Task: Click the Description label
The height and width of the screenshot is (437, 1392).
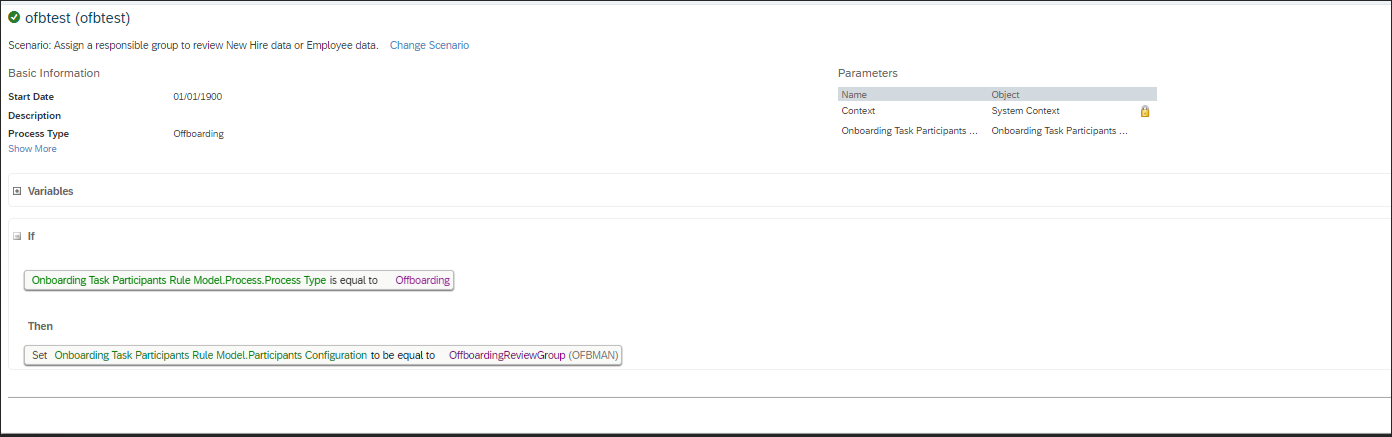Action: pos(34,116)
